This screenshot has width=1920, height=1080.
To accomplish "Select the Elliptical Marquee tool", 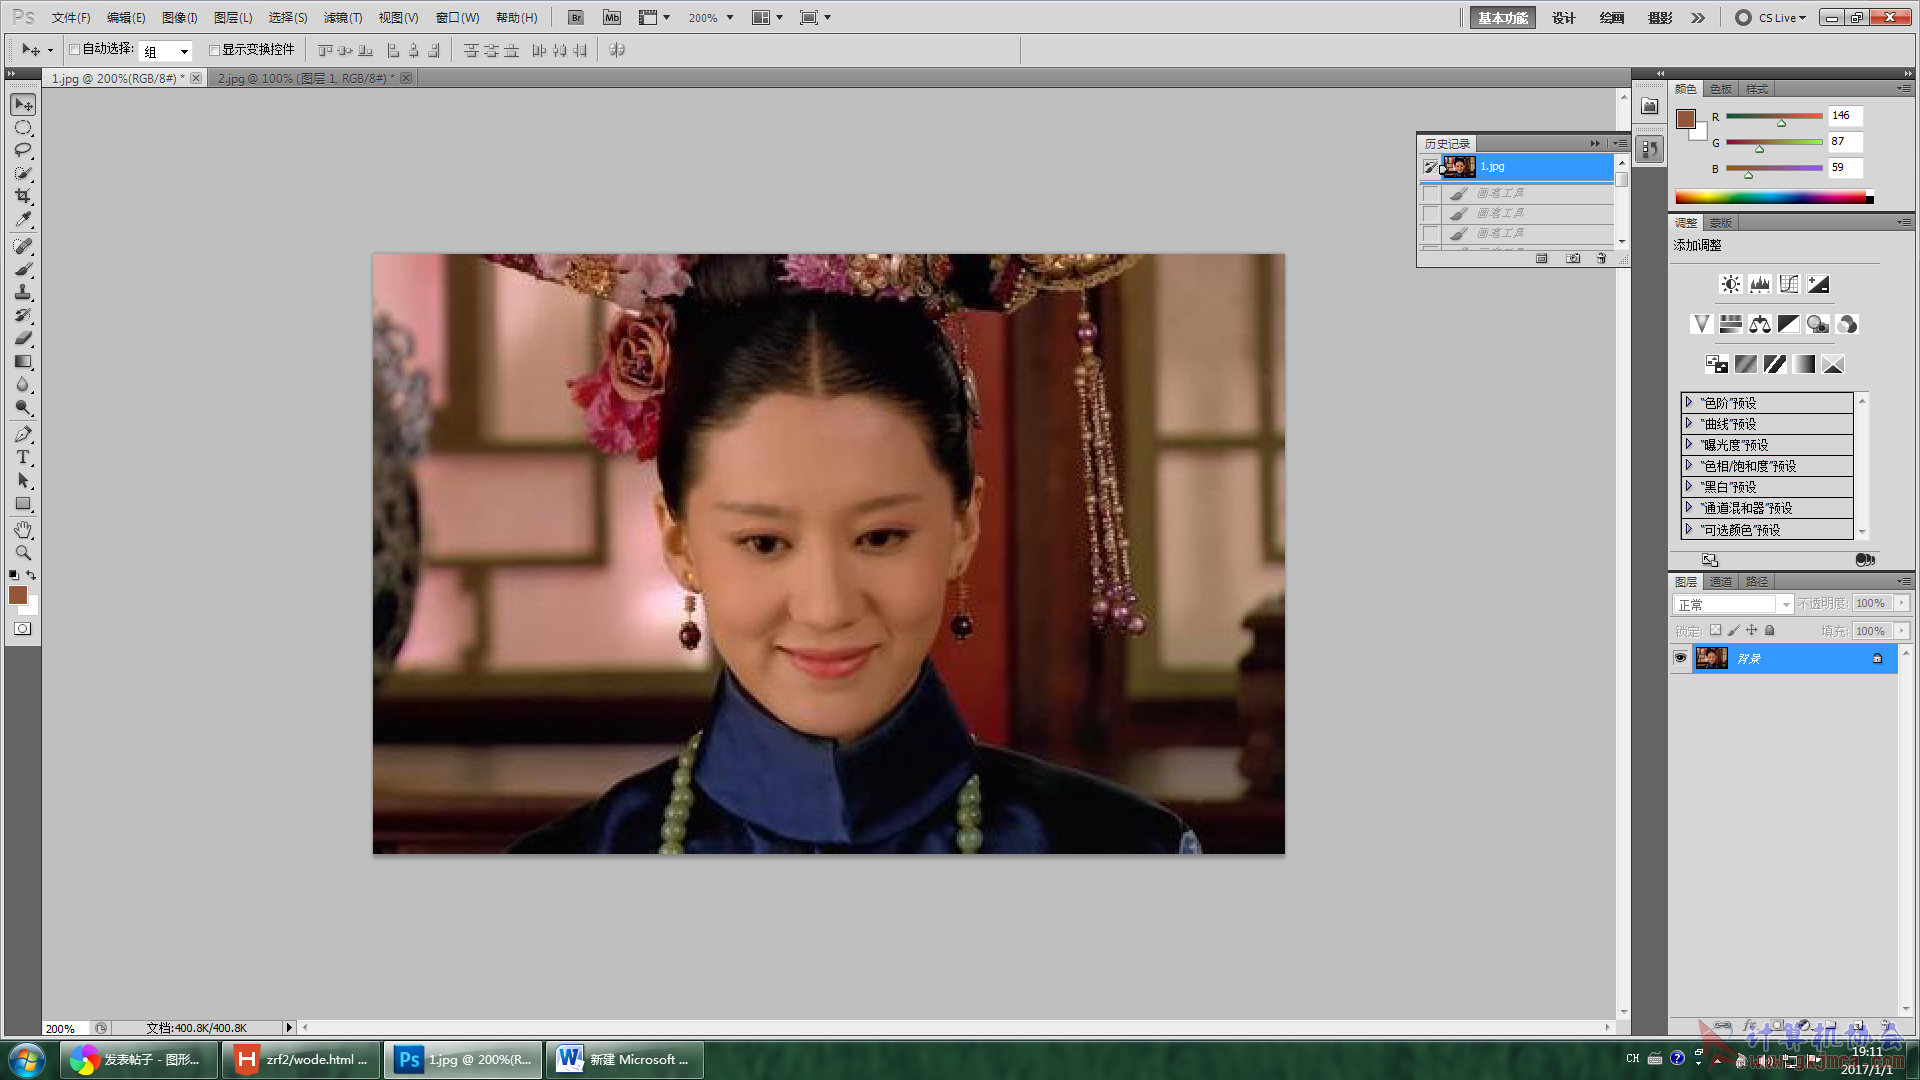I will [23, 127].
